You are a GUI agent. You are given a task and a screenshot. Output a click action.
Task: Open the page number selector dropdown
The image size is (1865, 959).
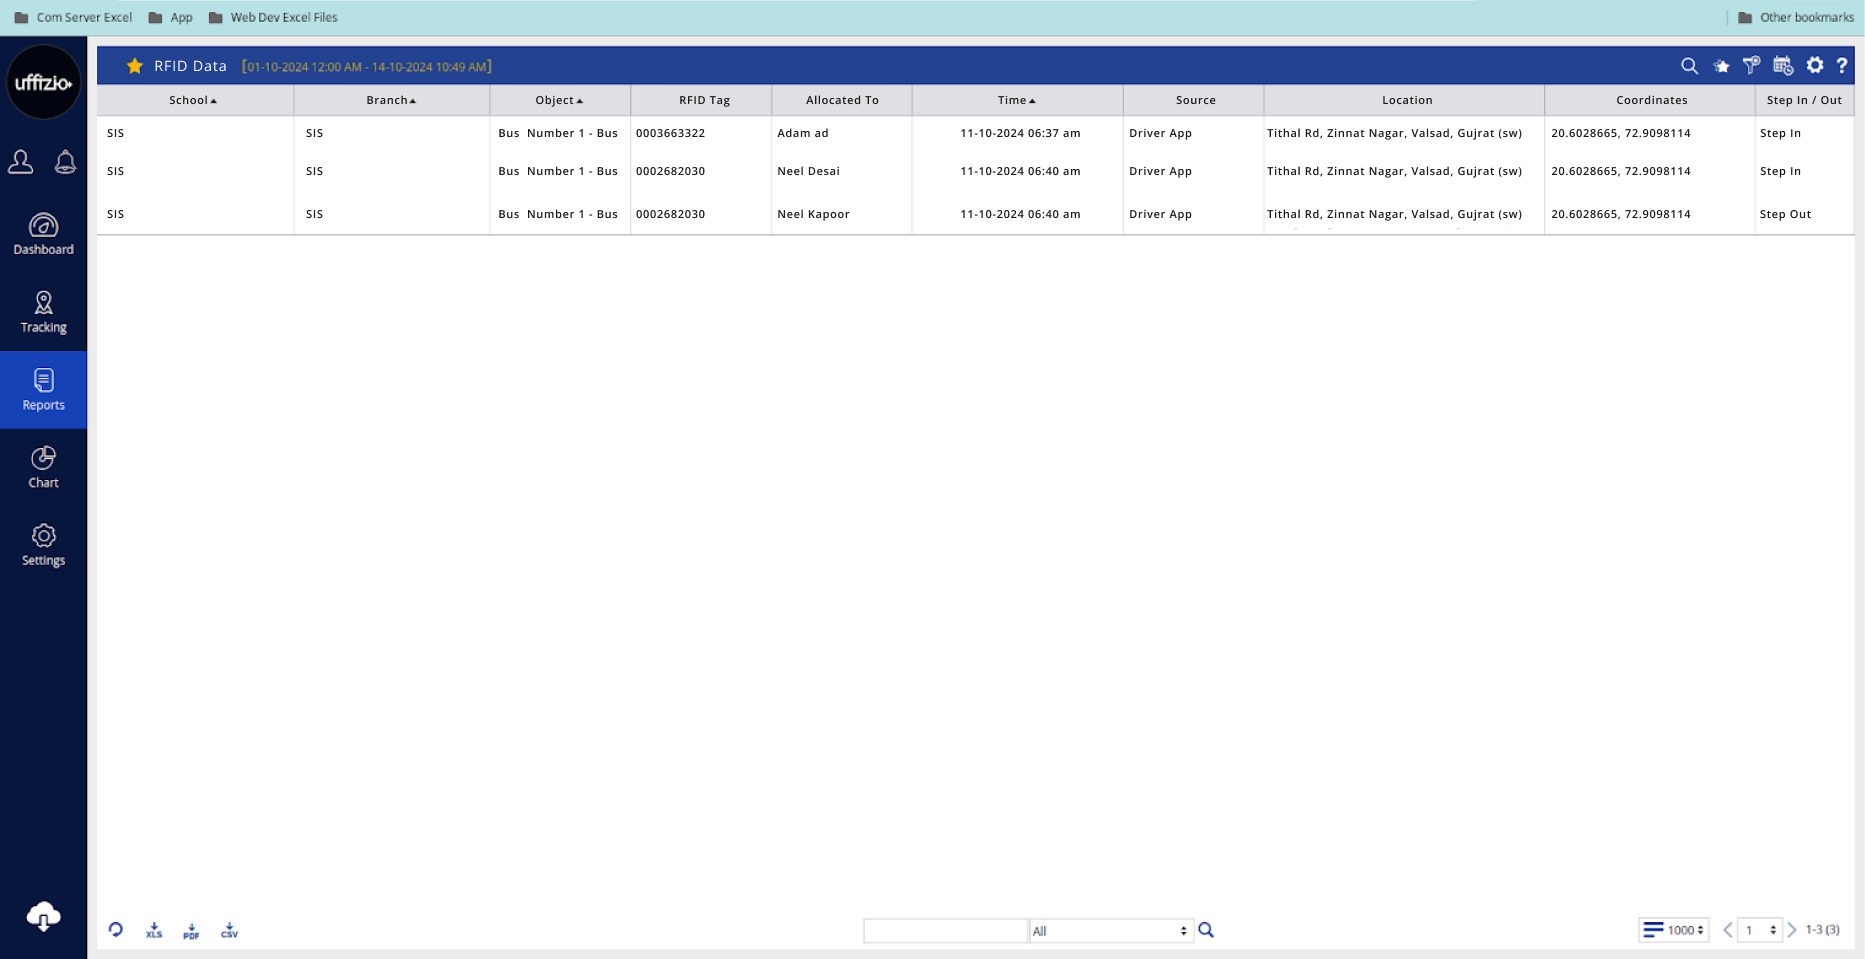click(x=1759, y=930)
